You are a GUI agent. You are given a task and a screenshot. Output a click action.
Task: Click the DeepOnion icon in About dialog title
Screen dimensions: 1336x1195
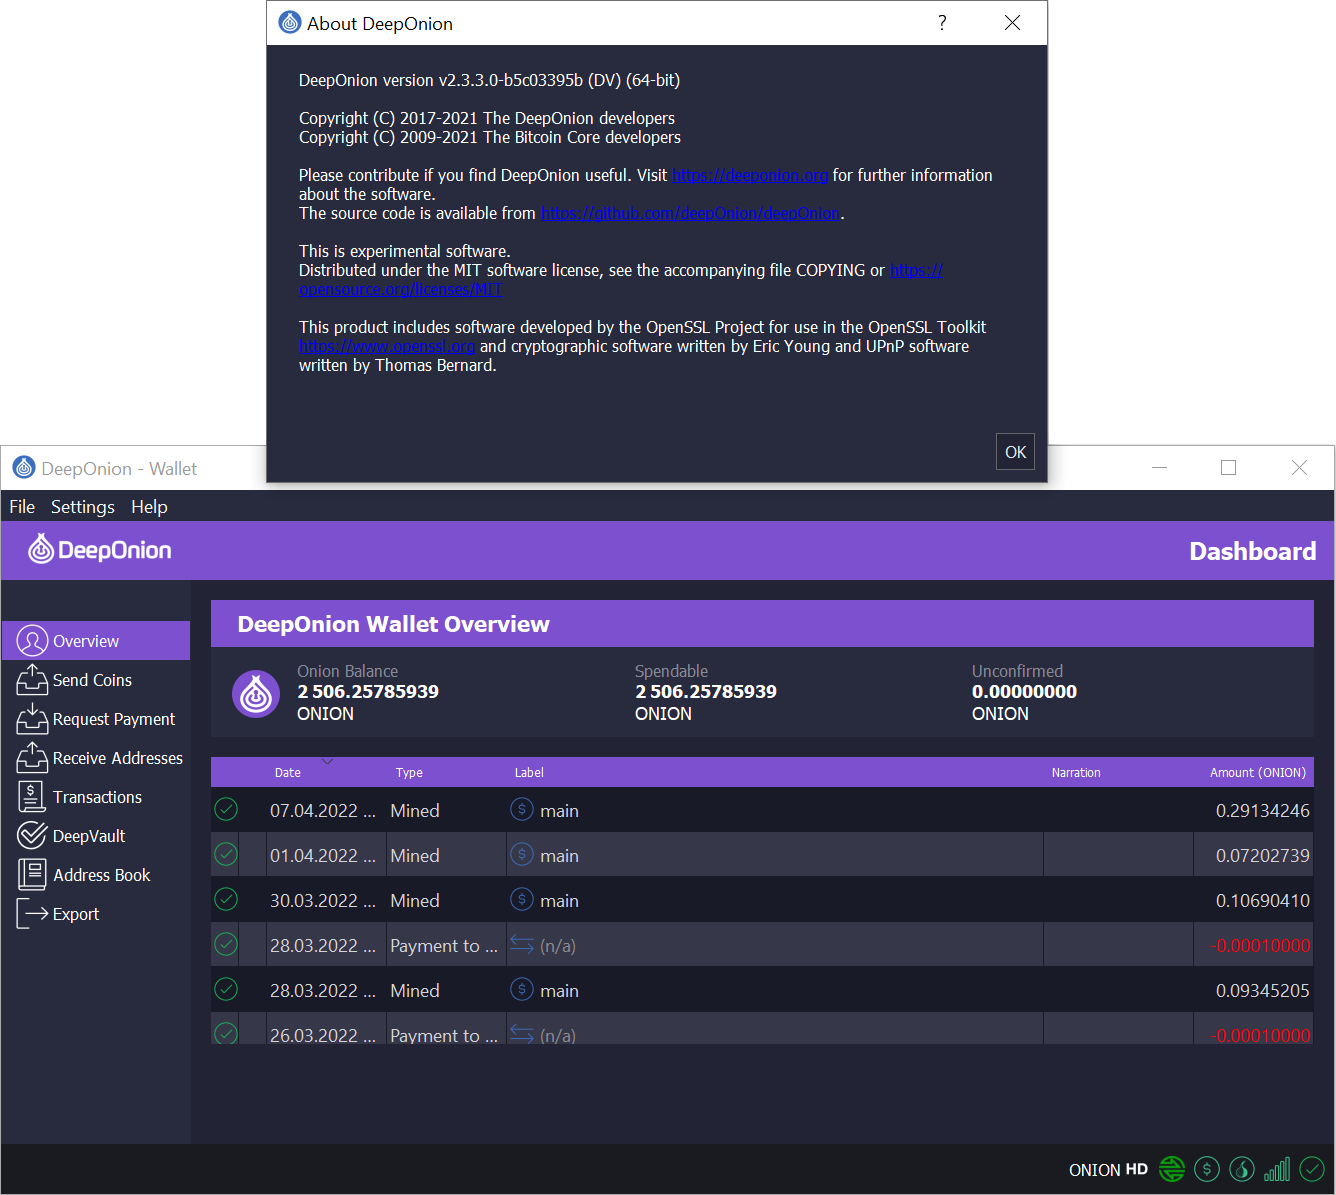click(x=290, y=22)
